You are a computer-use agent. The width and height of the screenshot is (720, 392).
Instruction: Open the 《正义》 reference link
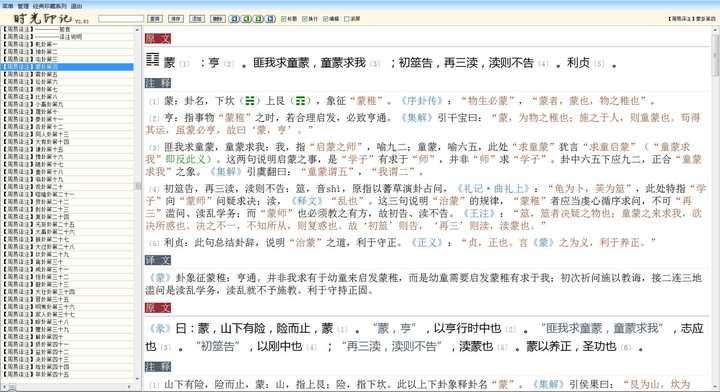tap(427, 242)
